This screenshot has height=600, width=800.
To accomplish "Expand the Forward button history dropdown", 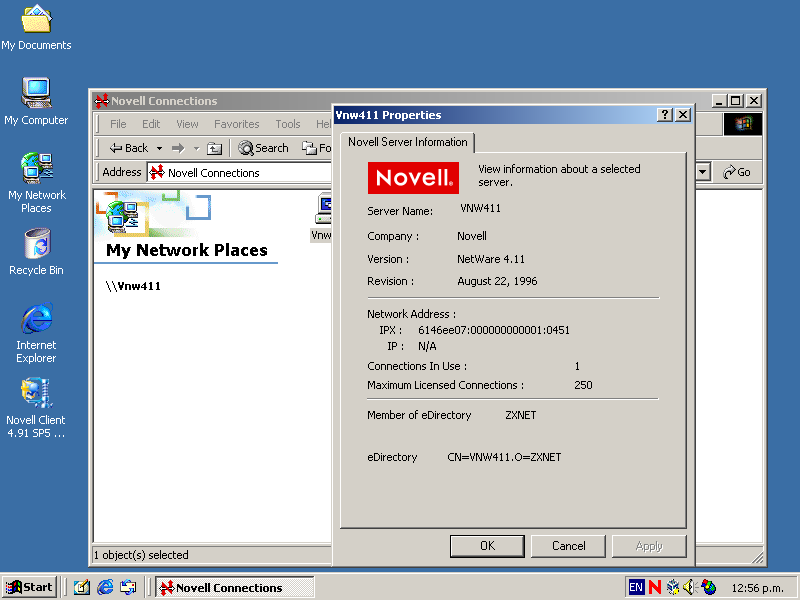I will [x=196, y=148].
